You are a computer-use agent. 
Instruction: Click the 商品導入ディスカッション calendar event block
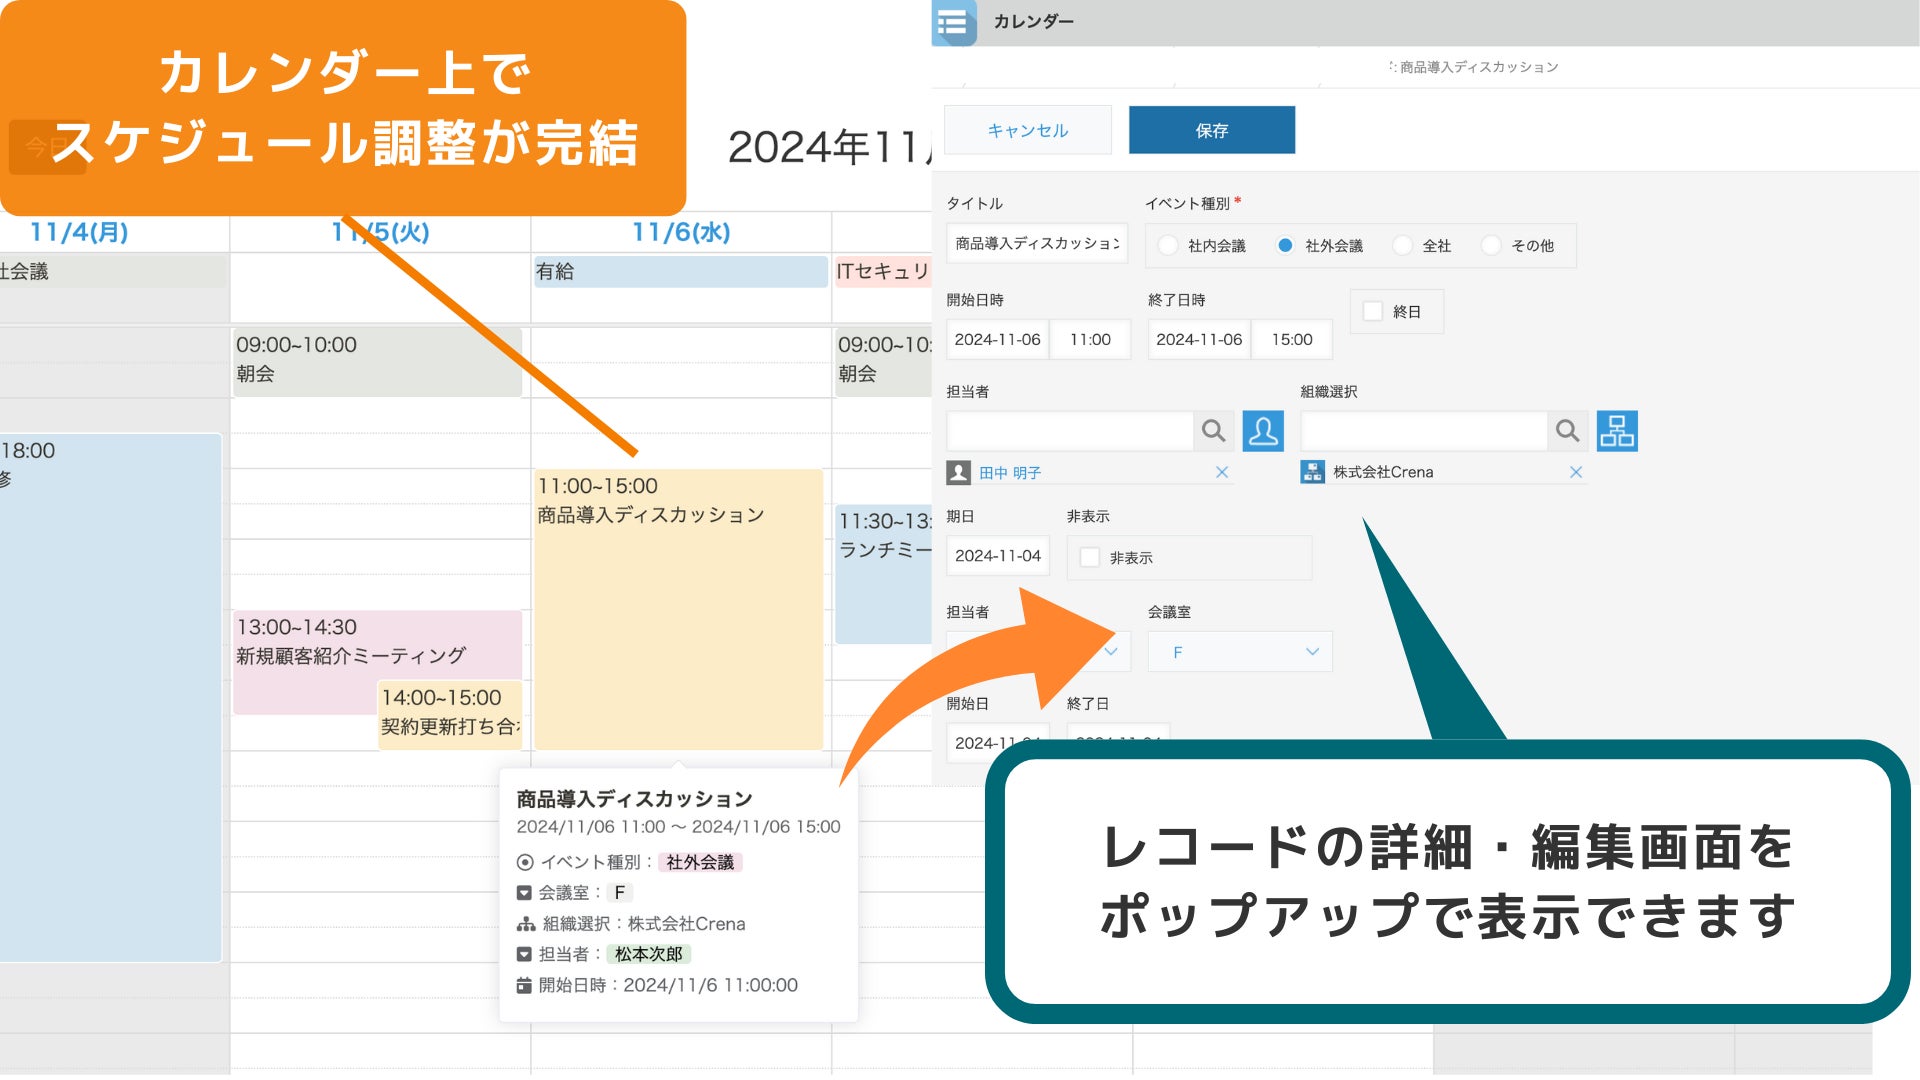[x=678, y=610]
